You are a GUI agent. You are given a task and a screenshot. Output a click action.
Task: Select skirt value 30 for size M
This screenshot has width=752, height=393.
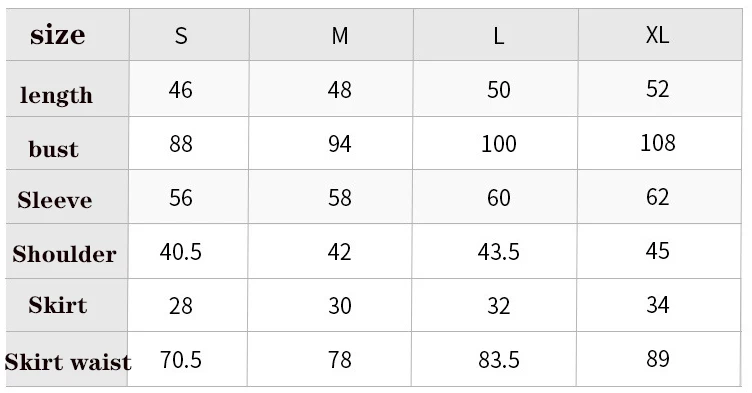pyautogui.click(x=340, y=306)
